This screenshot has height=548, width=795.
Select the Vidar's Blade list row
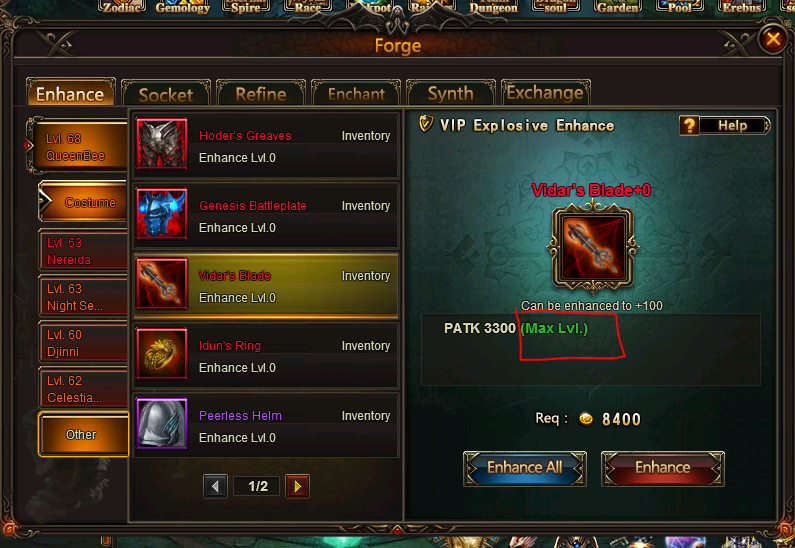coord(266,286)
